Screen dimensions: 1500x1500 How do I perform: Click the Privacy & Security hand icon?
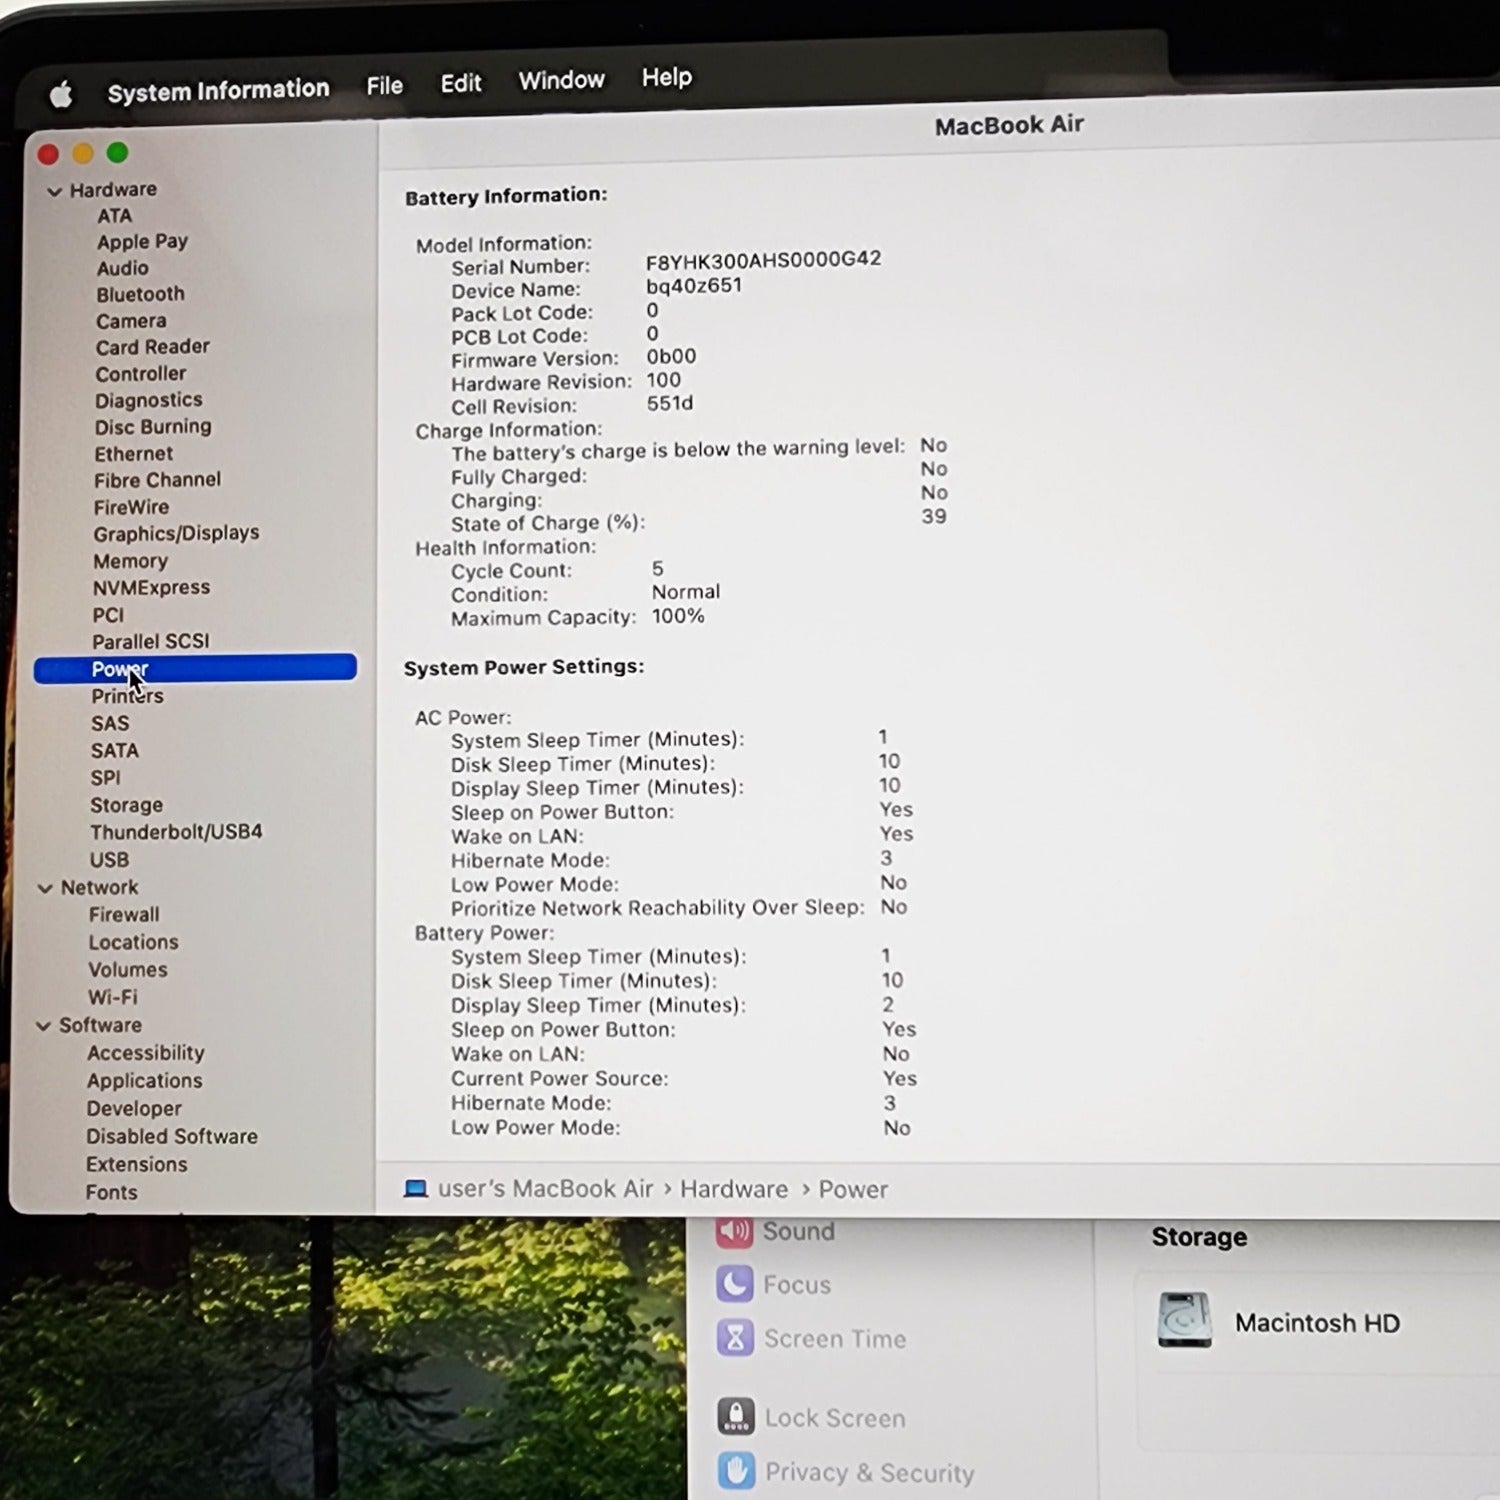point(737,1470)
